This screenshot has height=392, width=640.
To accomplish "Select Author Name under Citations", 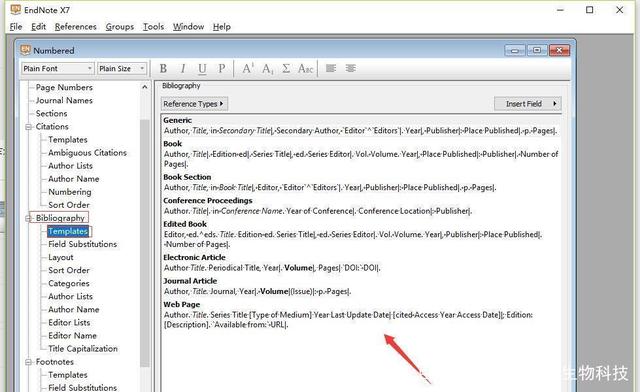I will point(73,179).
